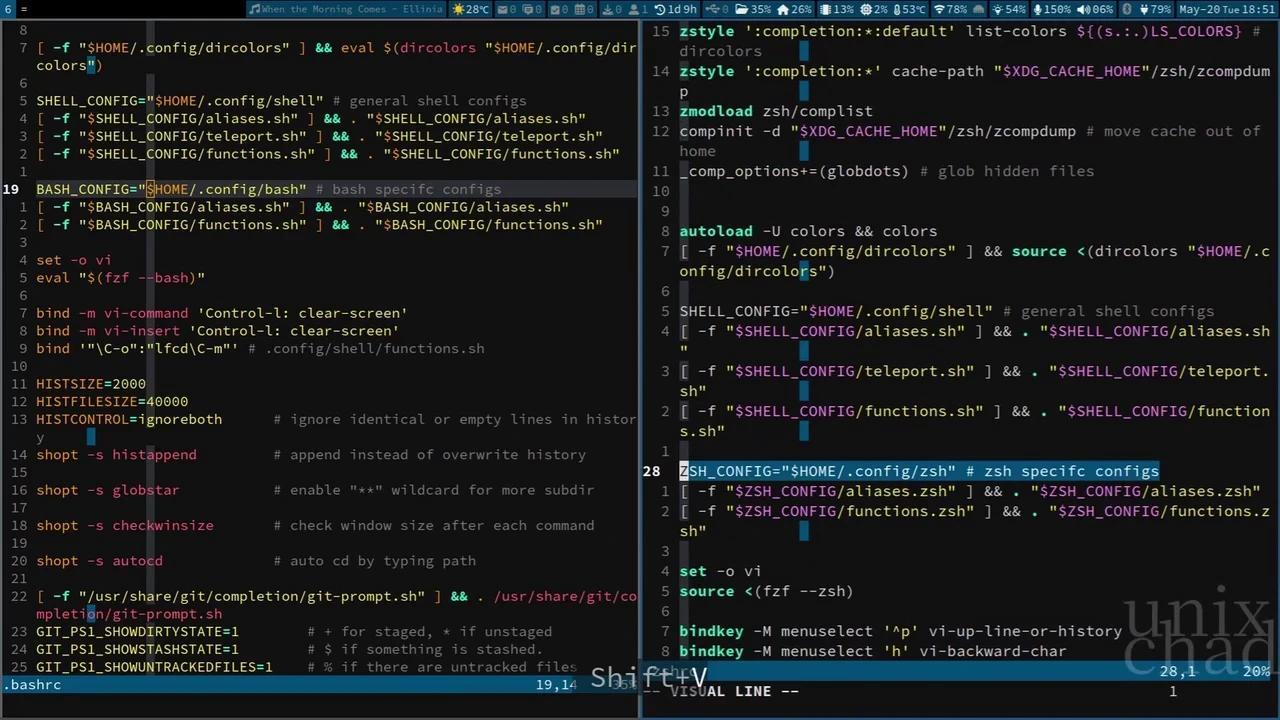Mute audio via the speaker icon
The image size is (1280, 720).
pyautogui.click(x=1082, y=8)
